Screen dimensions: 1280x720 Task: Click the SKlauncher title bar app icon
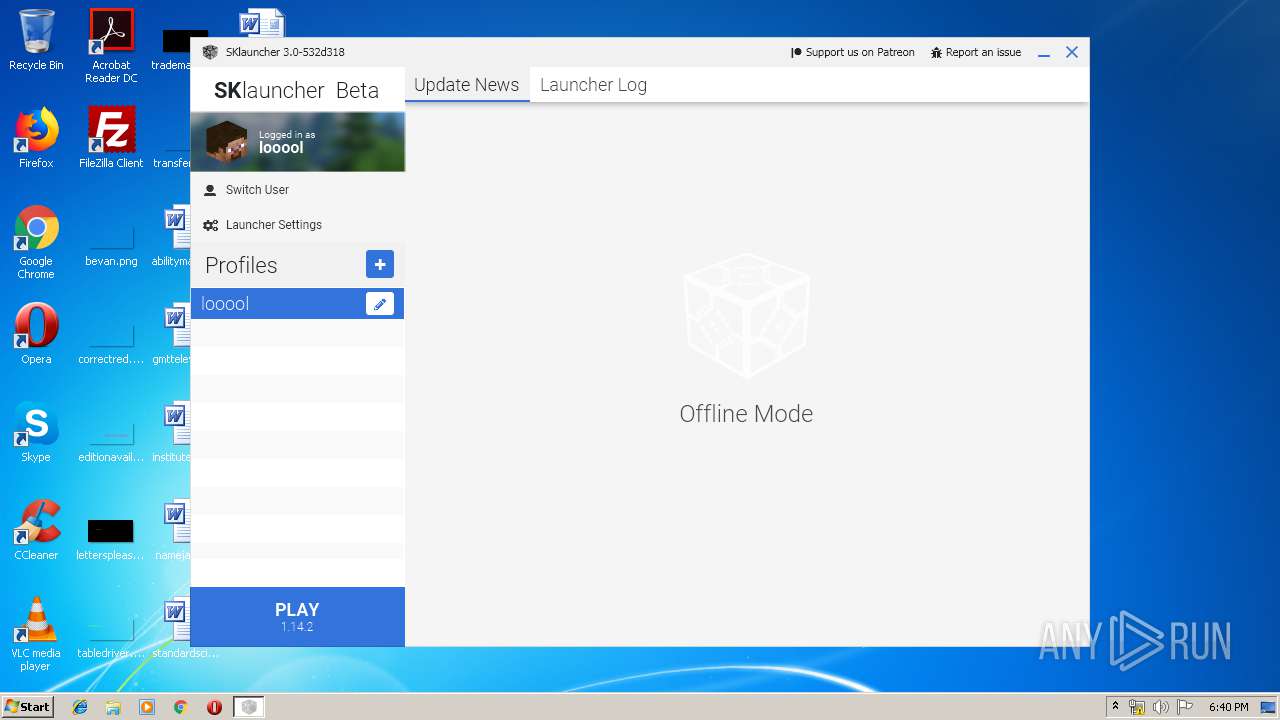210,52
